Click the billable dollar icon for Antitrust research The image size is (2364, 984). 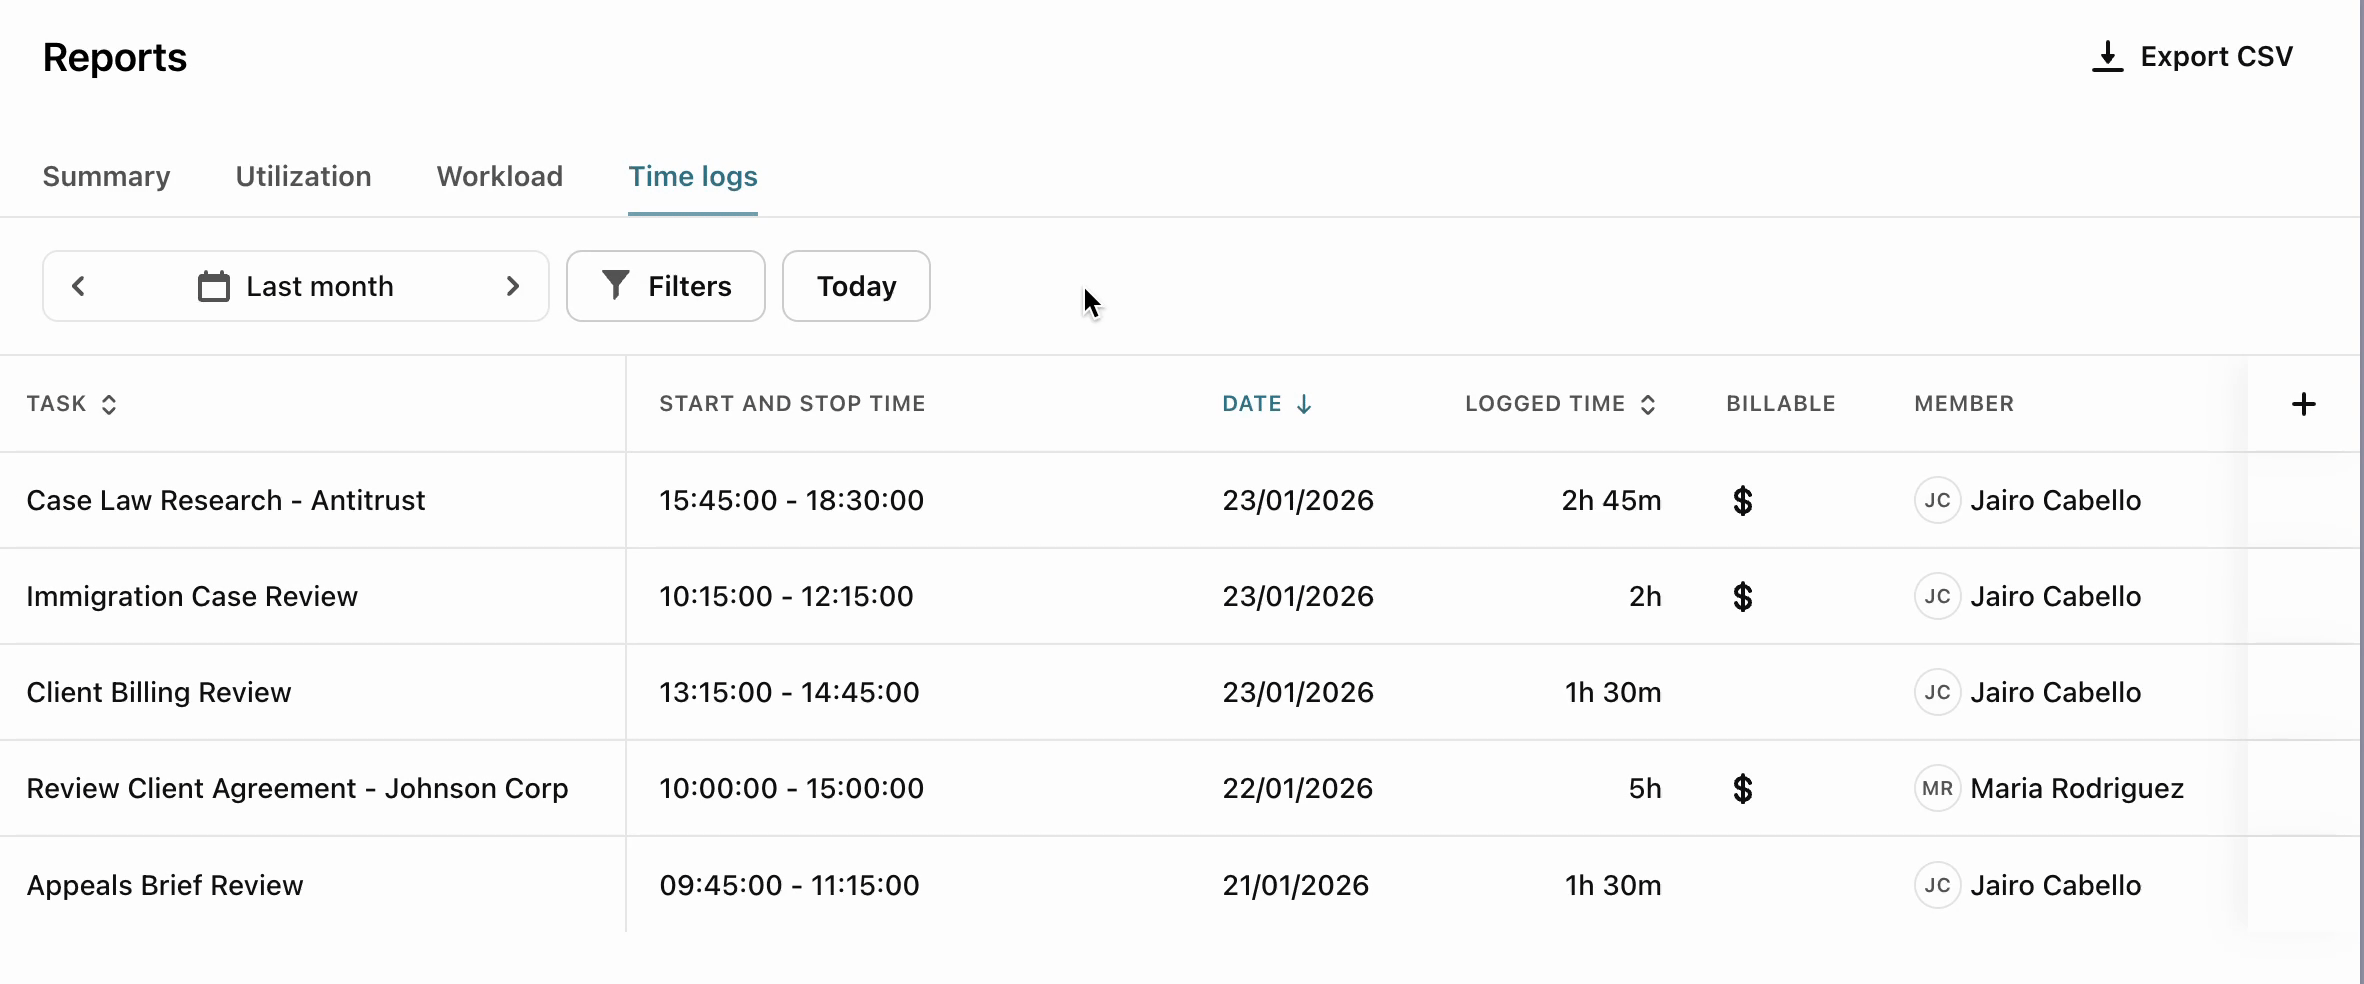tap(1742, 501)
